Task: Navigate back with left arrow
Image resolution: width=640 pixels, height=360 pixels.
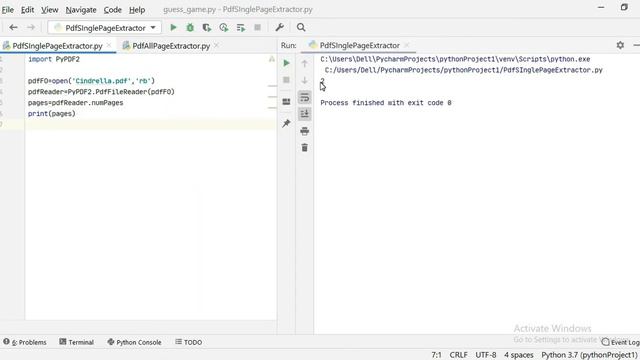Action: pos(13,27)
